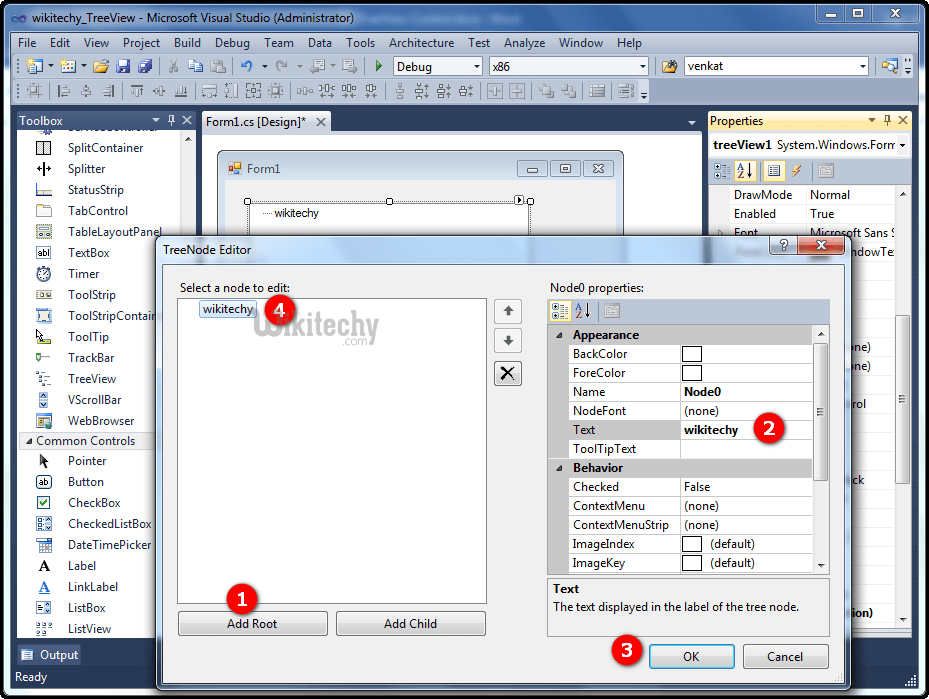Click the Add Root button

(x=252, y=624)
